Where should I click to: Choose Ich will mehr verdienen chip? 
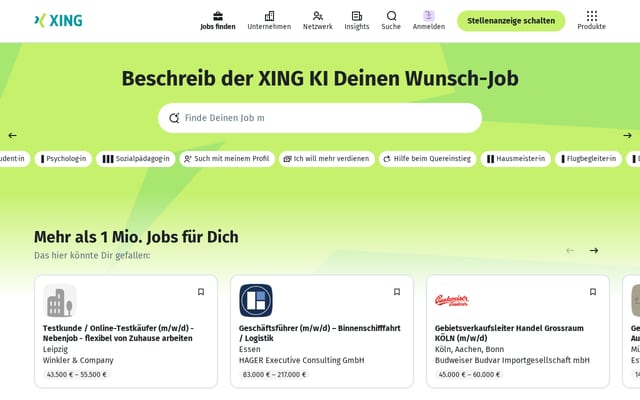coord(327,159)
